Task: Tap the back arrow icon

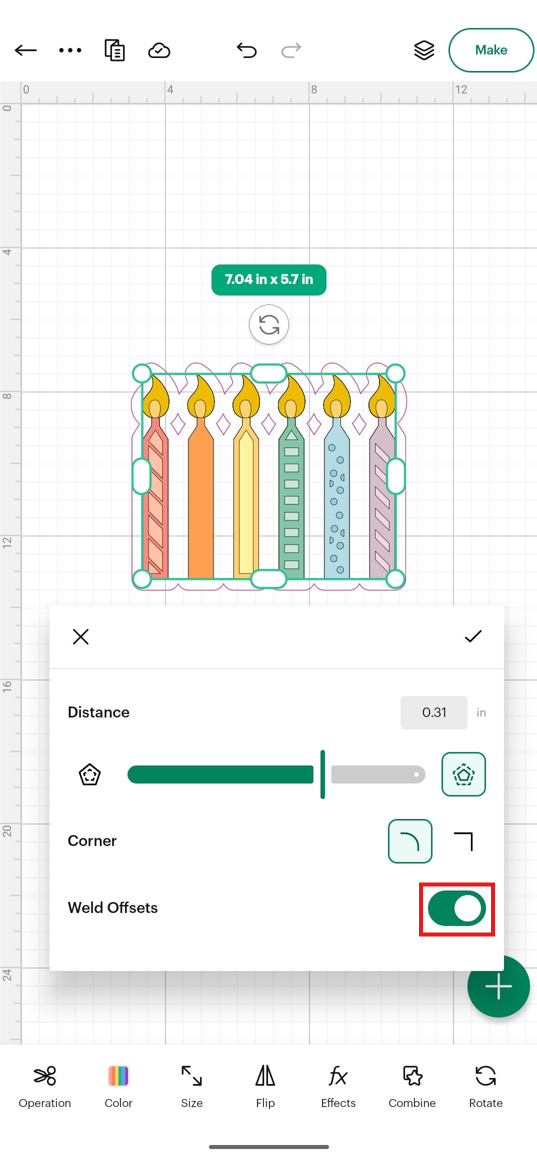Action: tap(26, 50)
